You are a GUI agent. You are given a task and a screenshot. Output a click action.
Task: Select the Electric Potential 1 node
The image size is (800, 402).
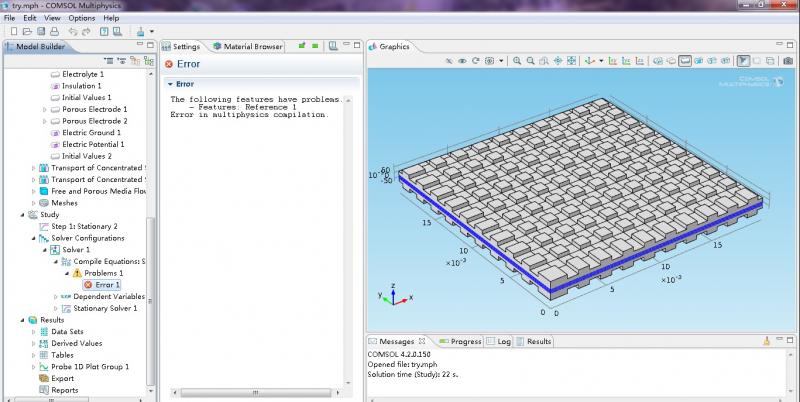[x=87, y=144]
